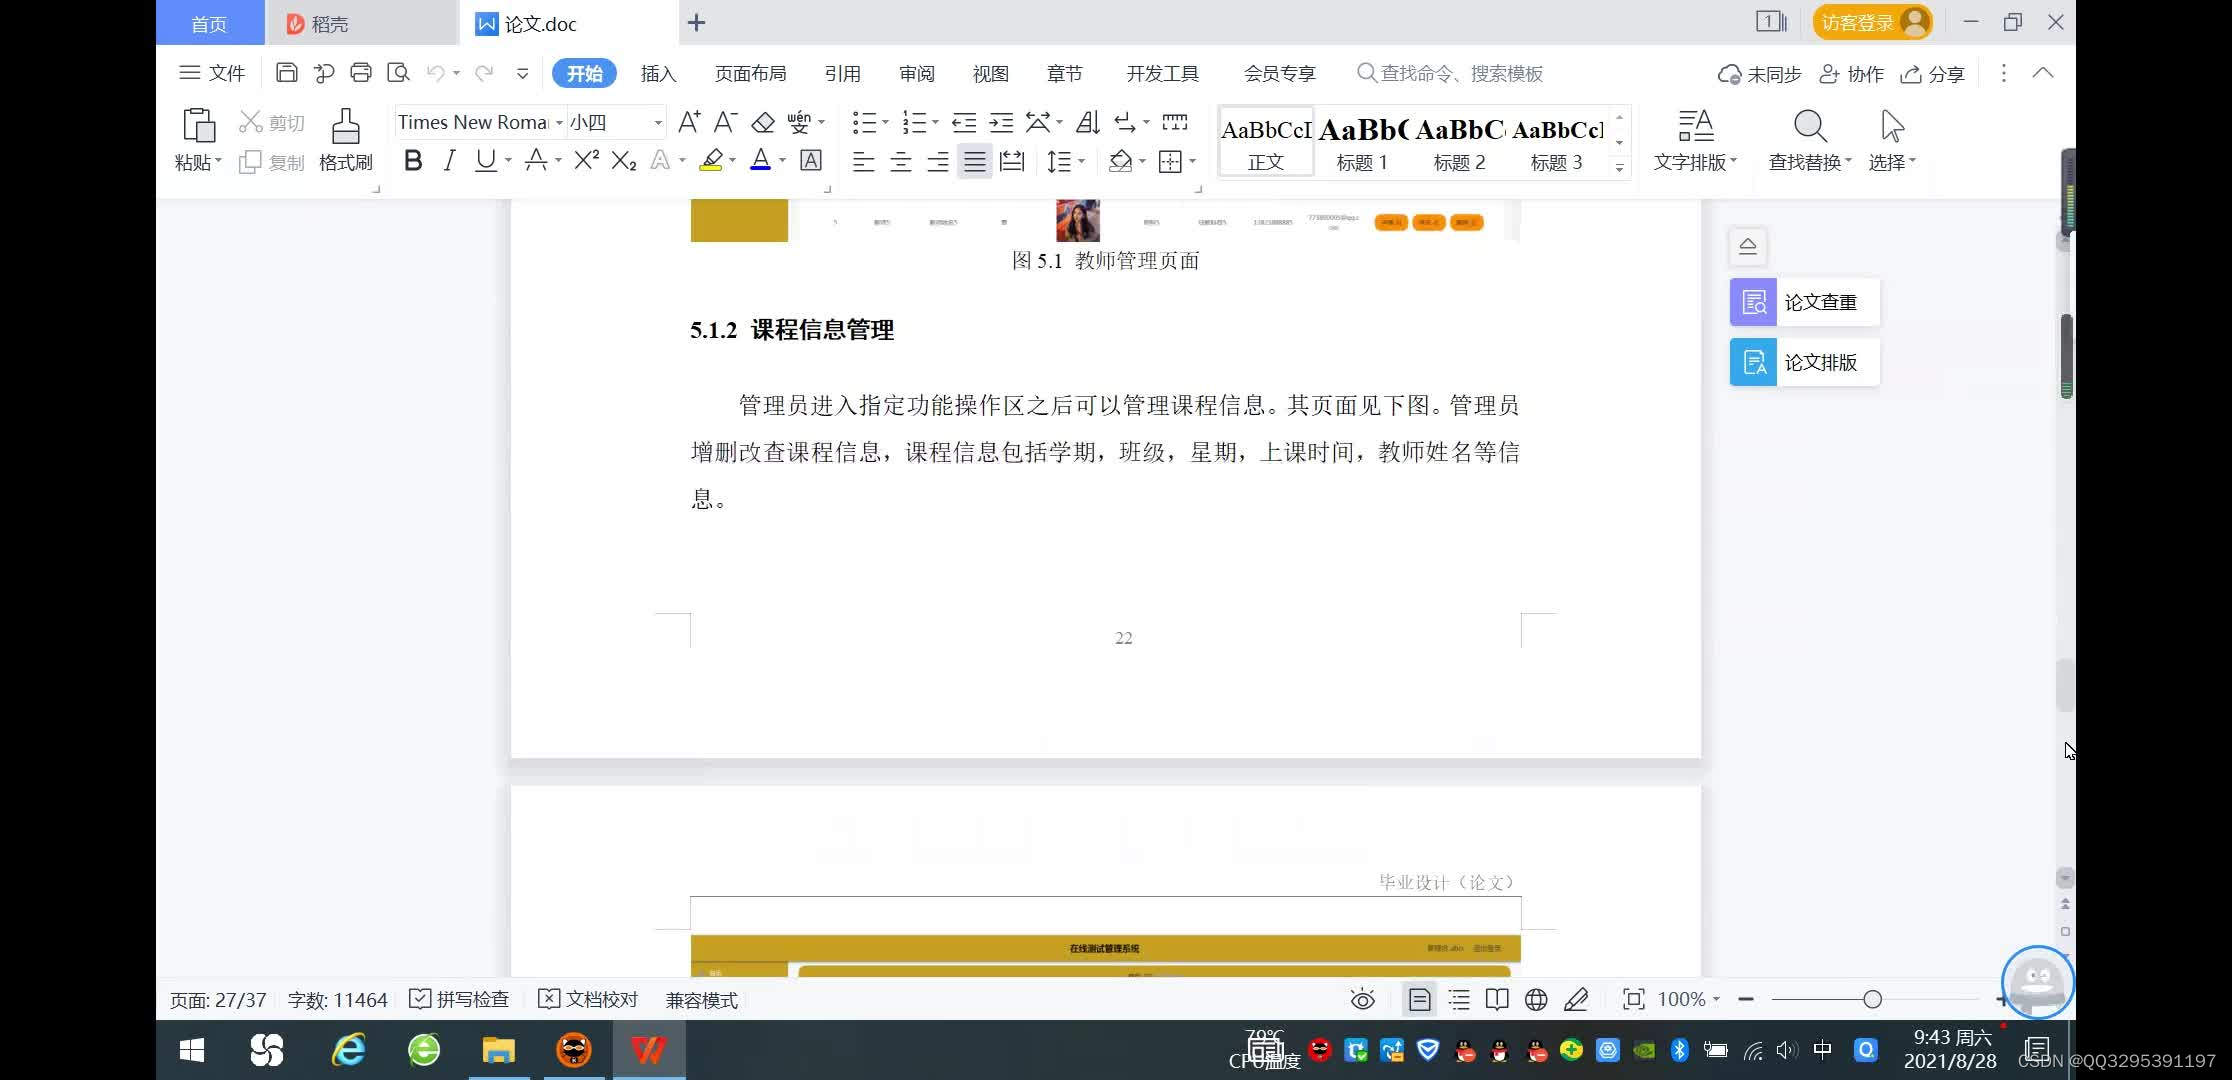Expand the styles gallery arrow
This screenshot has height=1080, width=2232.
1619,167
